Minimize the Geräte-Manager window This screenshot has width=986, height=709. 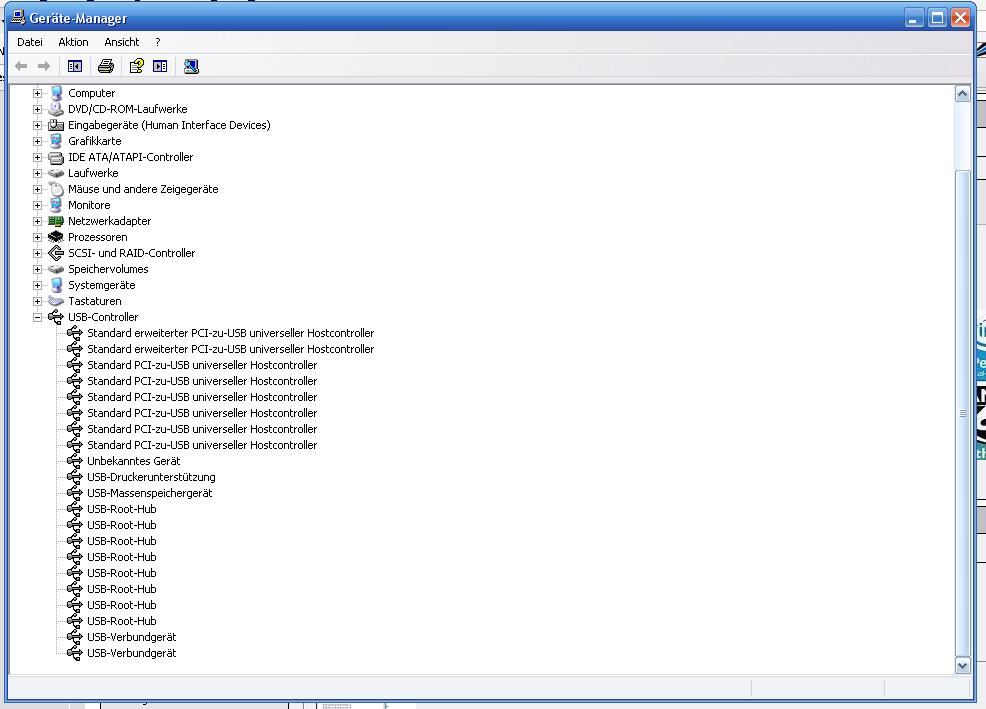point(914,18)
